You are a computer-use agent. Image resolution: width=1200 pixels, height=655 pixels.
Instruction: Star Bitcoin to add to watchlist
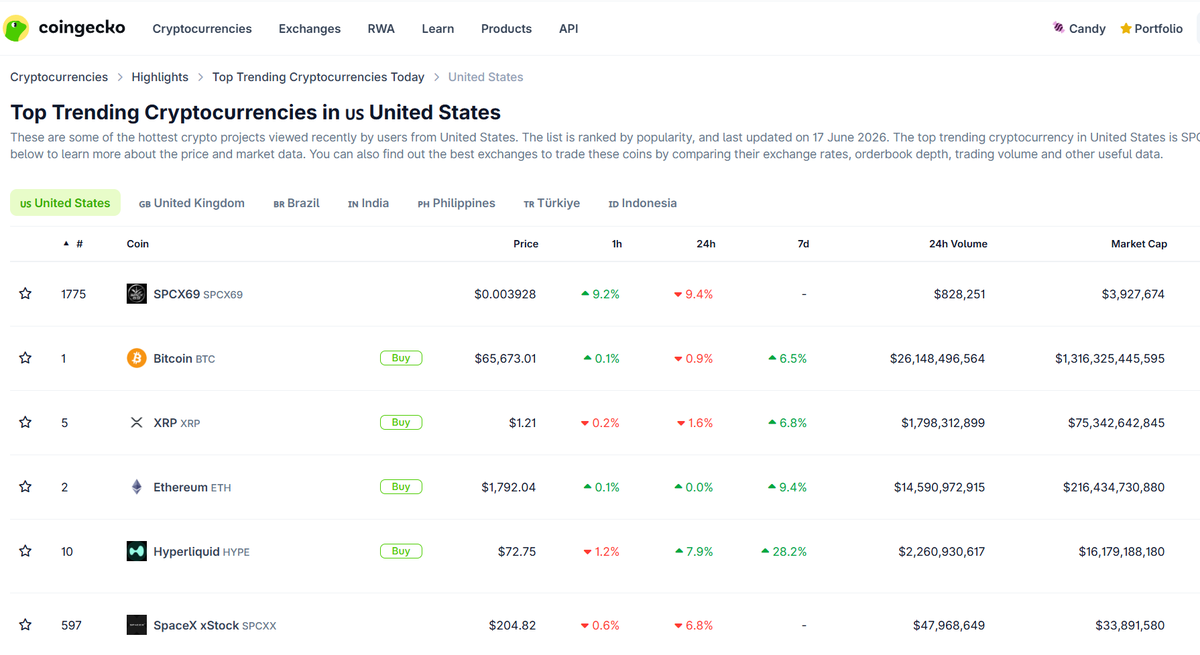tap(25, 358)
